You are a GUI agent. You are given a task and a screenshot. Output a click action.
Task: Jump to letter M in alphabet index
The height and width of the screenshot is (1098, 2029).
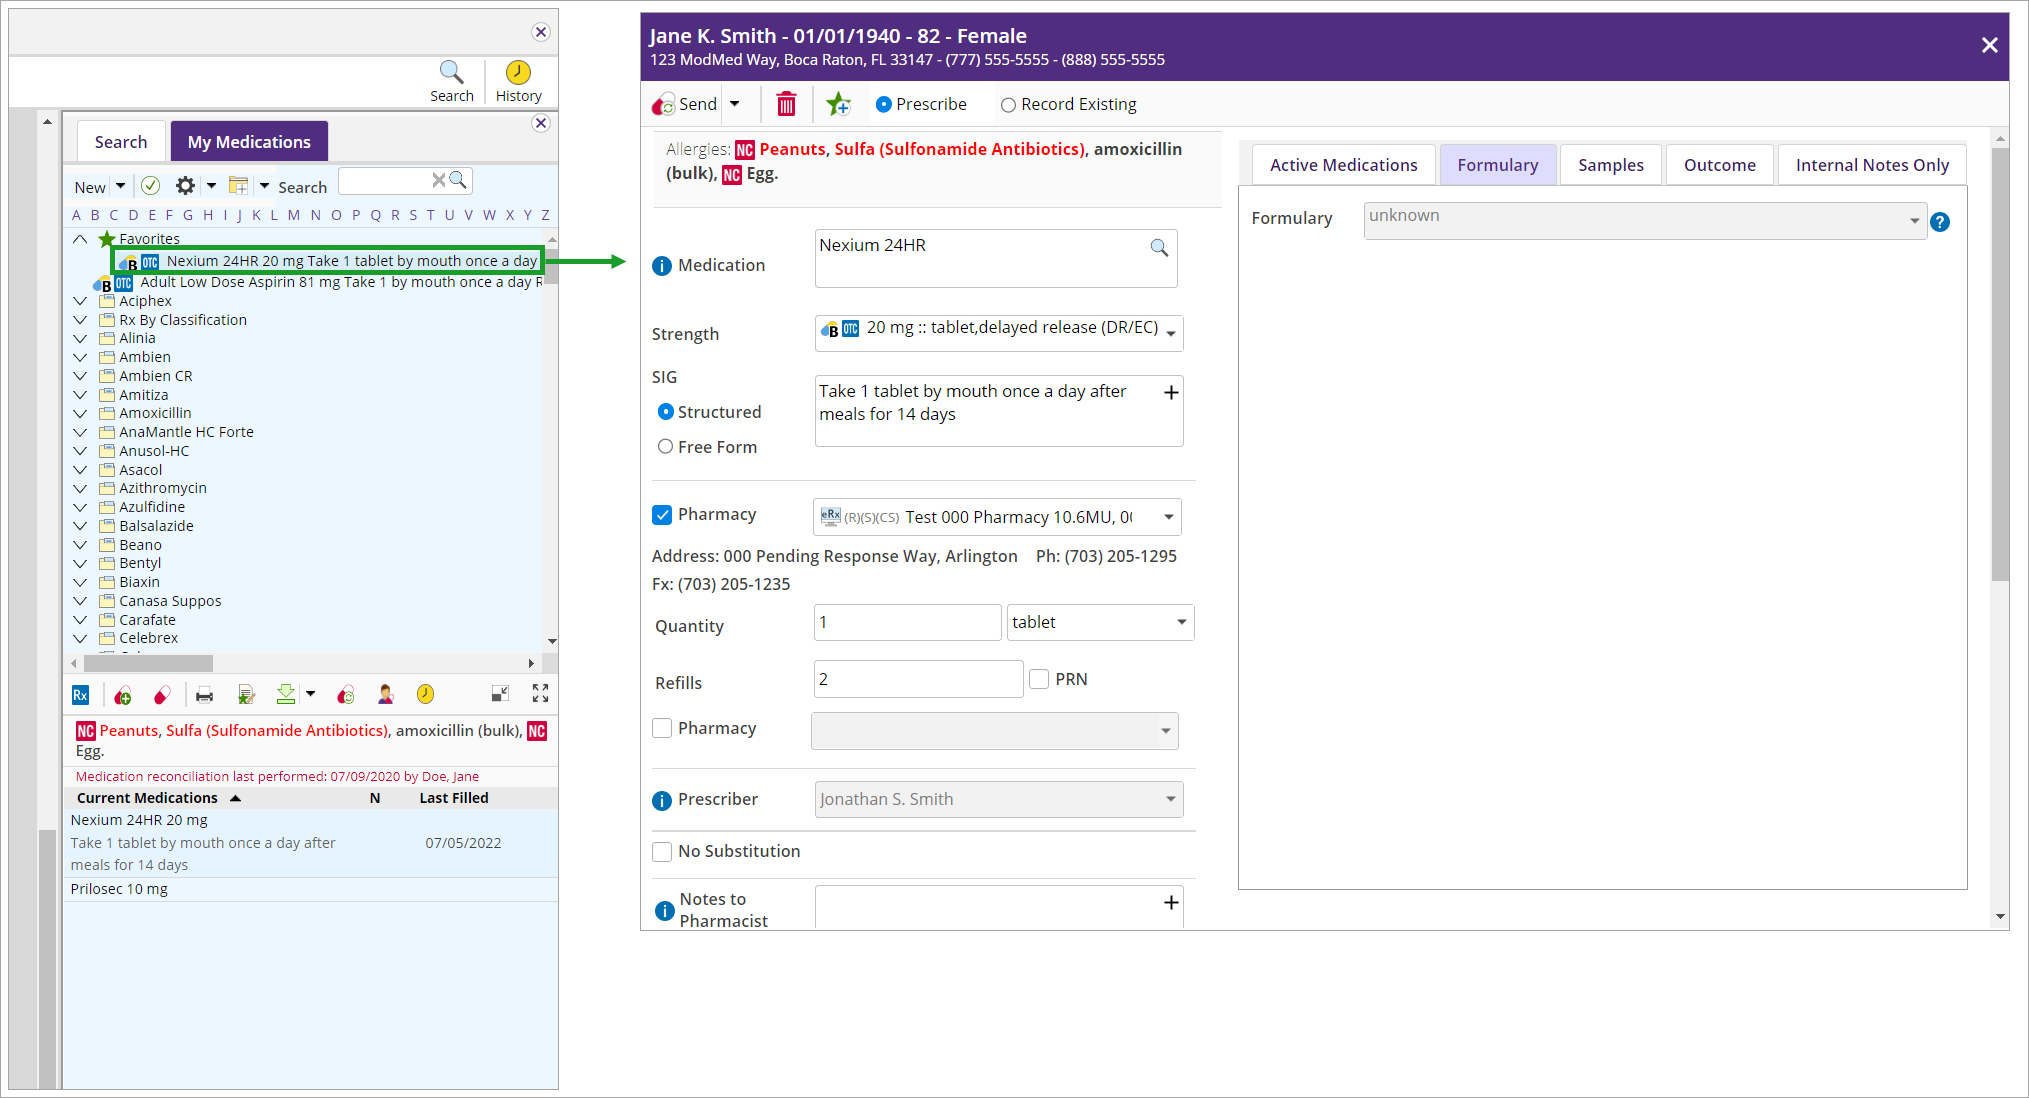click(x=293, y=215)
